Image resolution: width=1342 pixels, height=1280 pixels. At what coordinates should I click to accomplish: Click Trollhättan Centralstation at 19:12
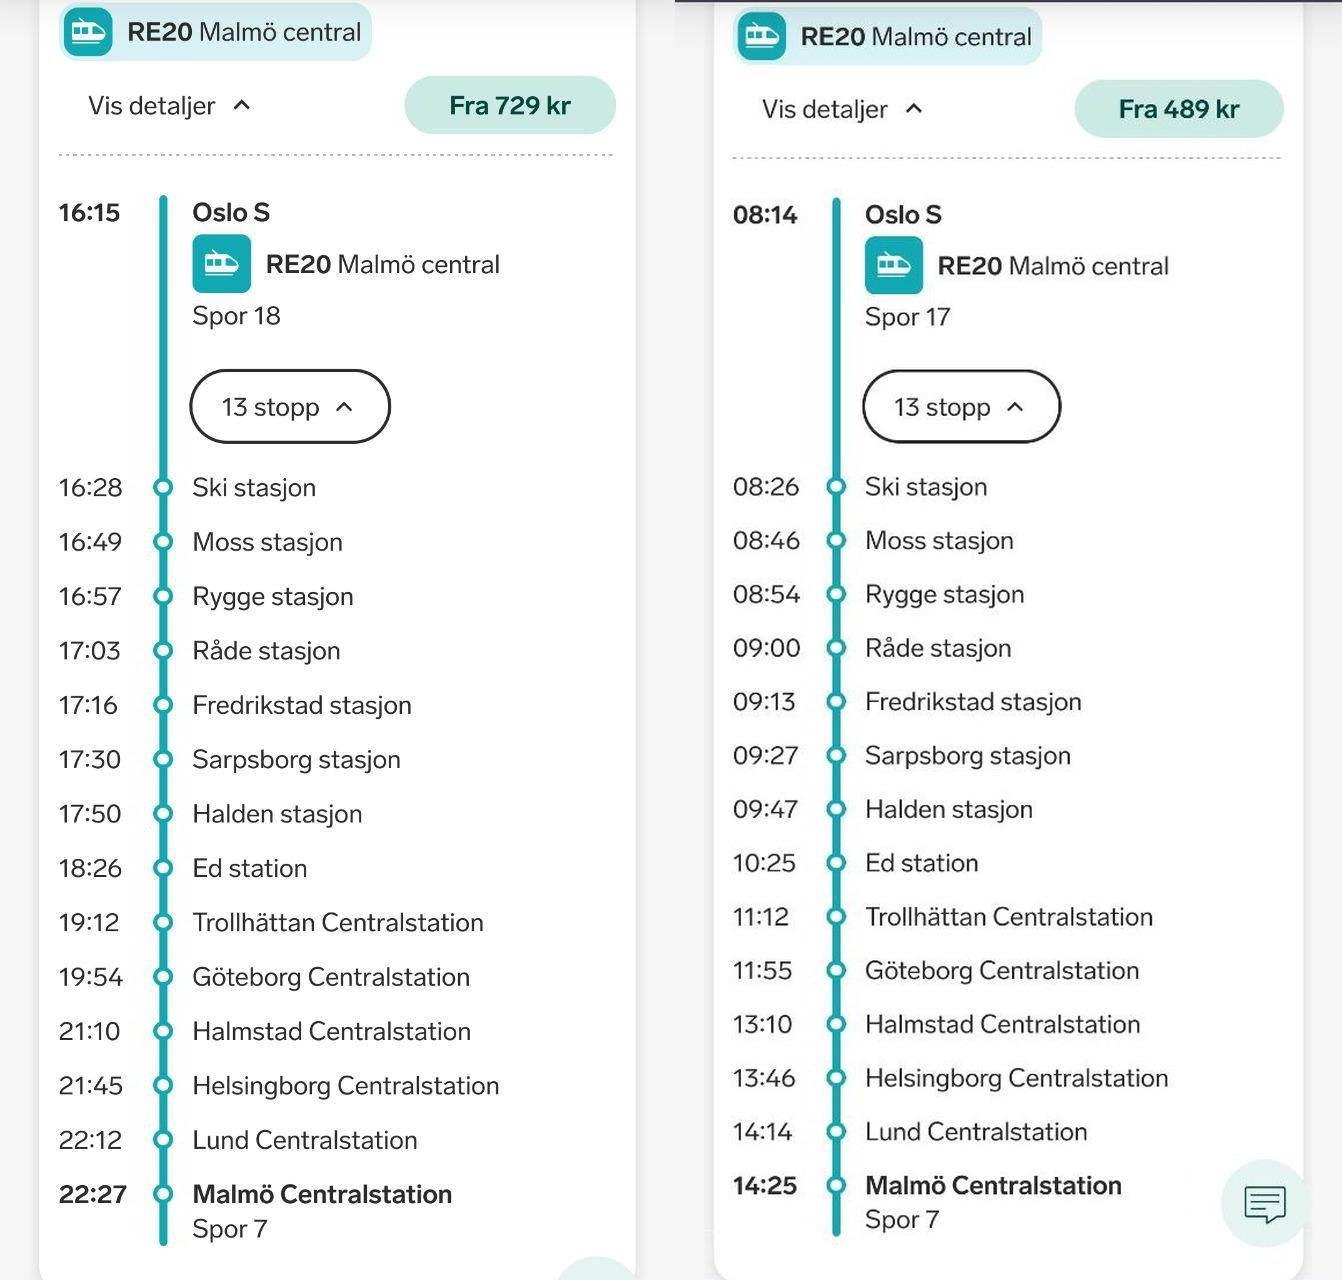click(338, 923)
